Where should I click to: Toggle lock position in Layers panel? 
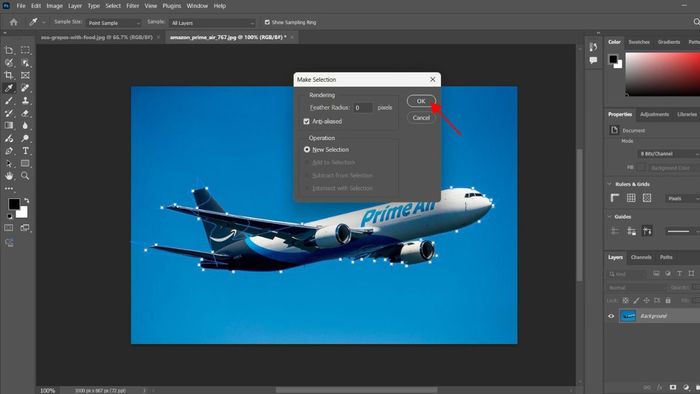click(x=646, y=300)
